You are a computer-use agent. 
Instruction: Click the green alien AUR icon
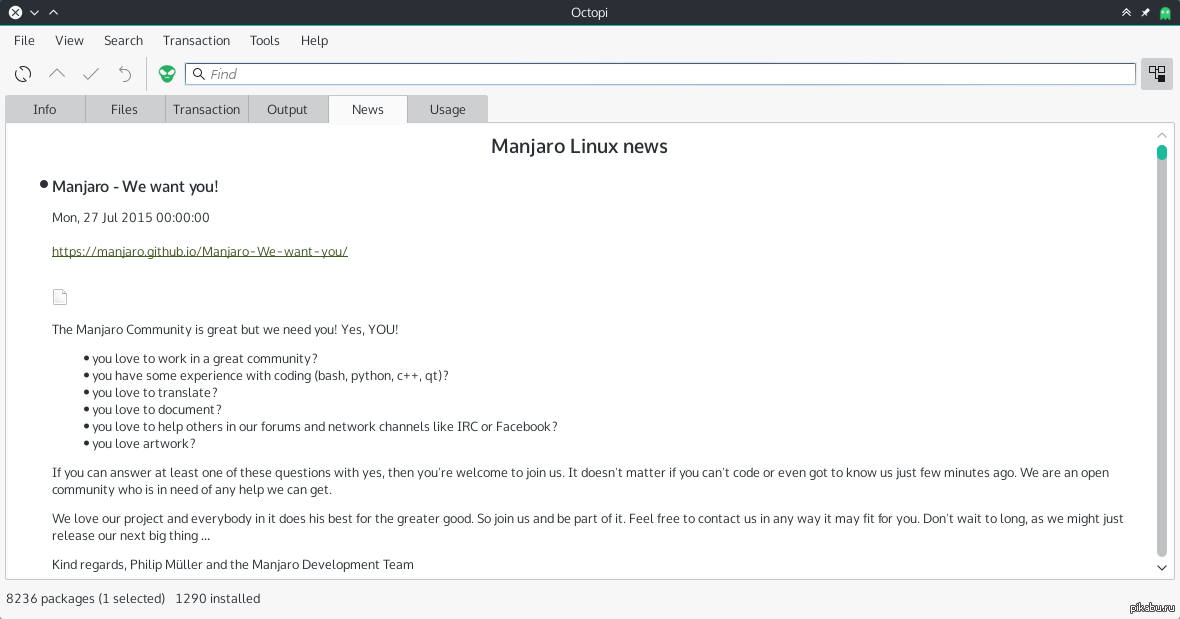click(x=166, y=74)
